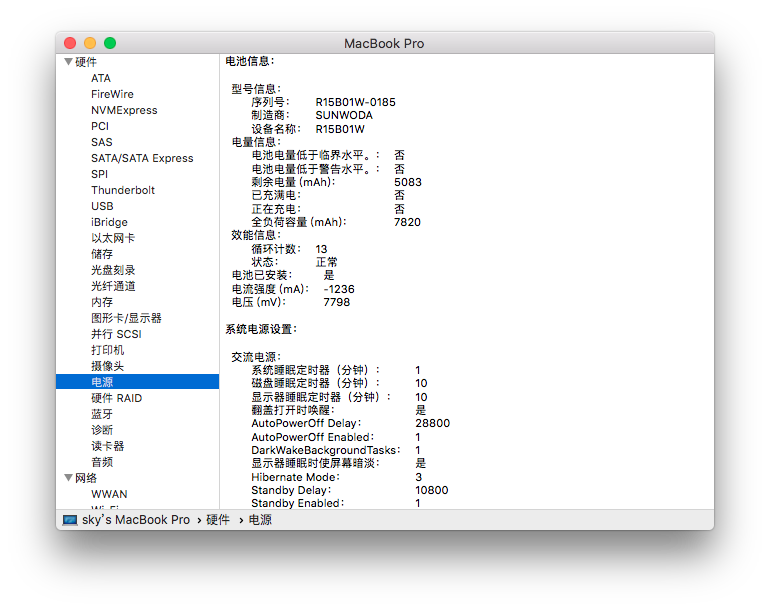This screenshot has height=610, width=770.
Task: Select 摄像头 in the sidebar
Action: tap(108, 366)
